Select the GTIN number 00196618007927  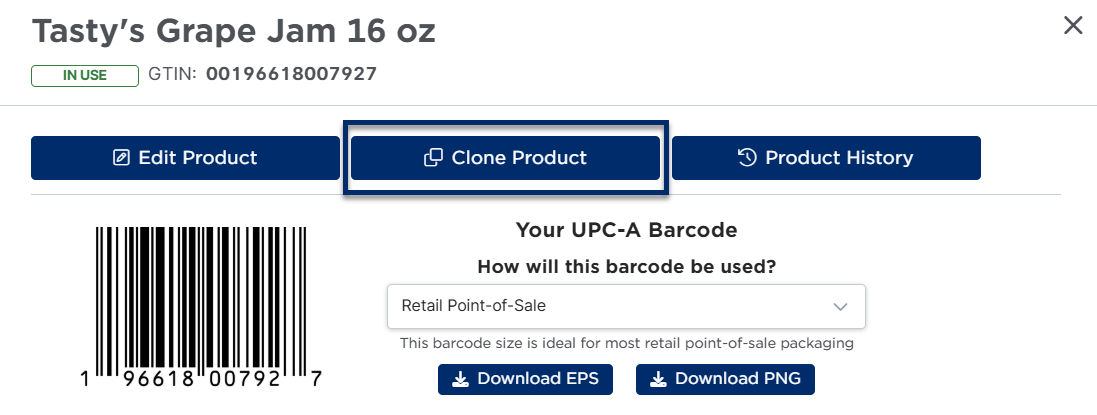point(291,73)
